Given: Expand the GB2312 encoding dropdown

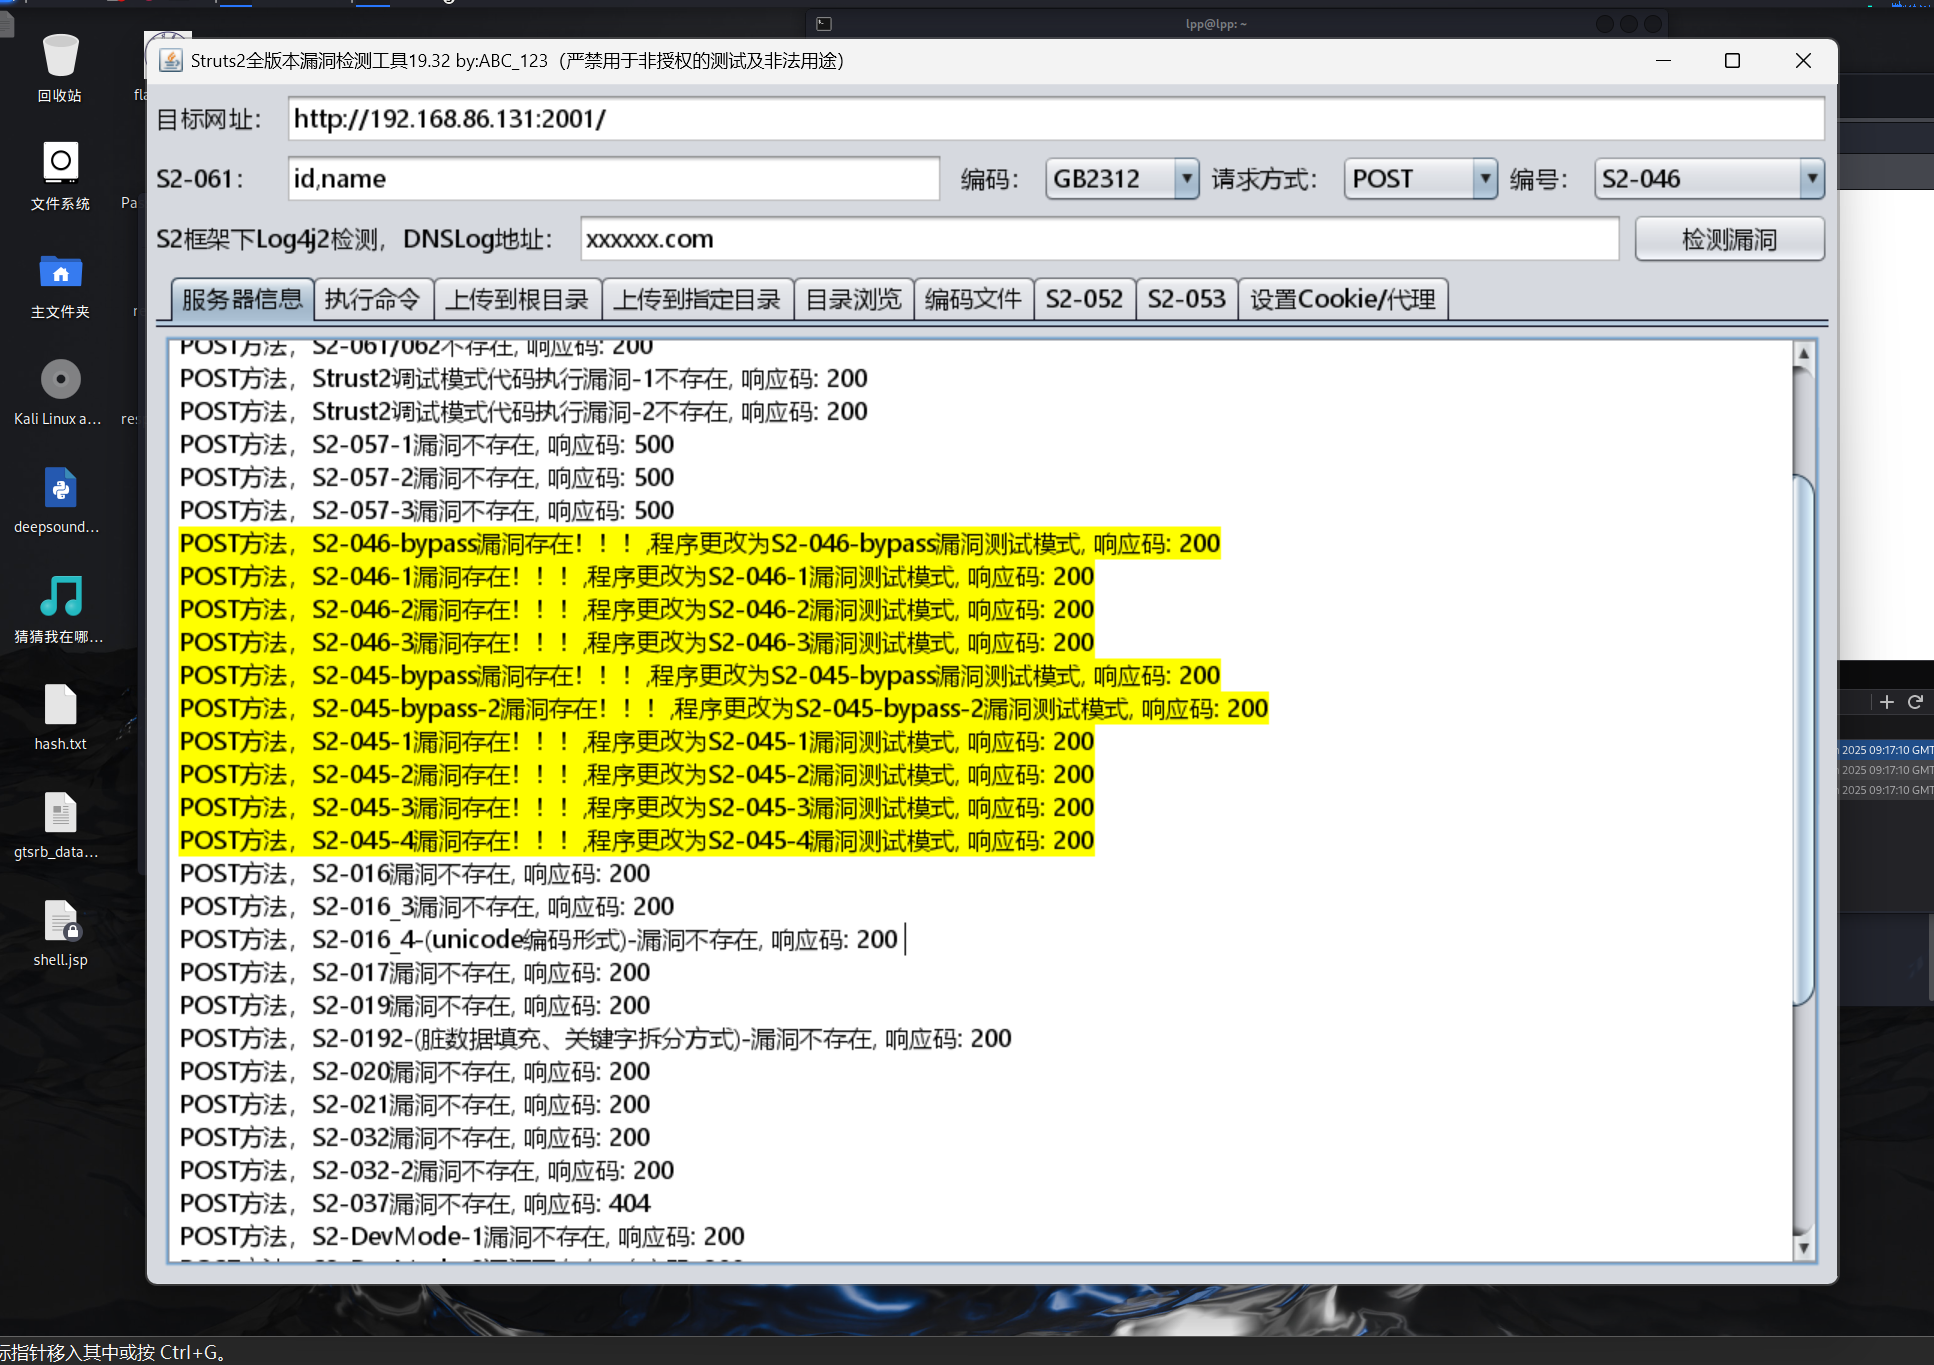Looking at the screenshot, I should tap(1186, 179).
